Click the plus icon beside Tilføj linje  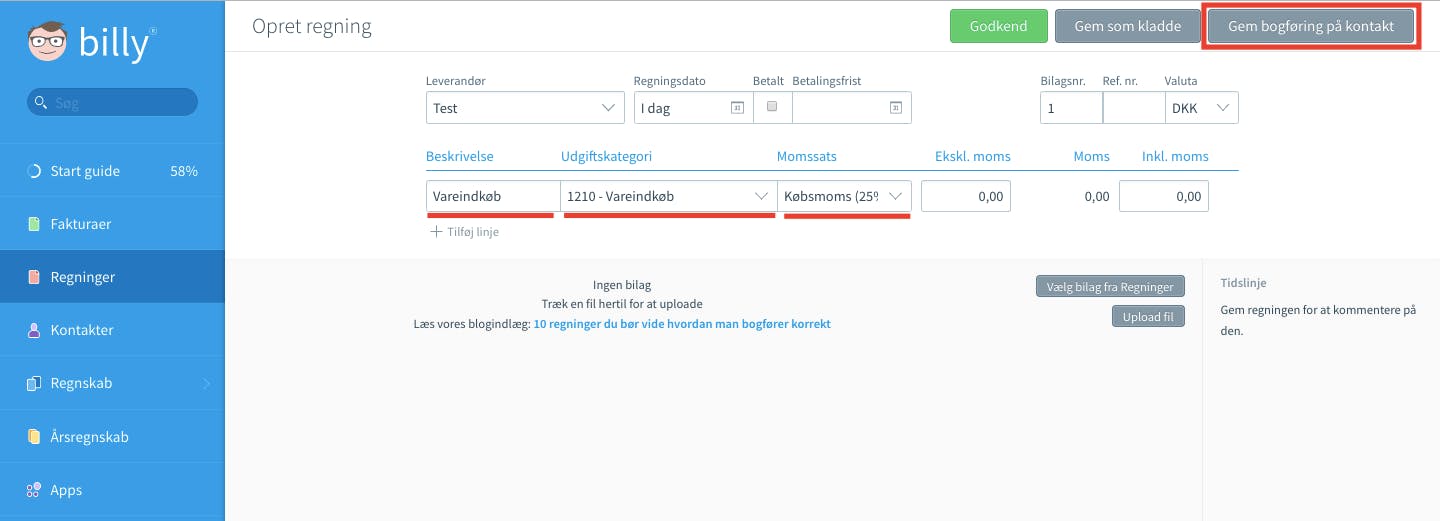(436, 232)
